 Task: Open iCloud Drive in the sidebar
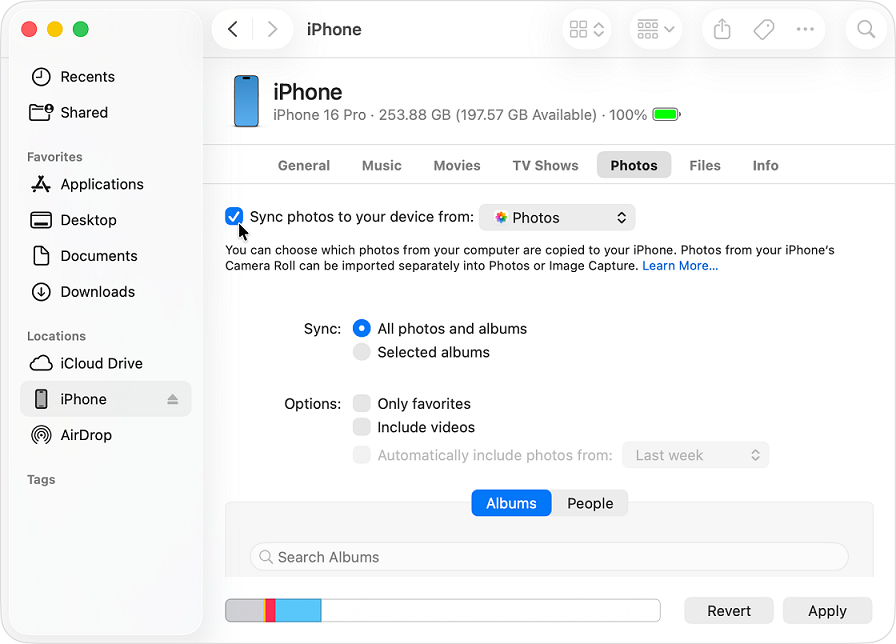[x=101, y=363]
